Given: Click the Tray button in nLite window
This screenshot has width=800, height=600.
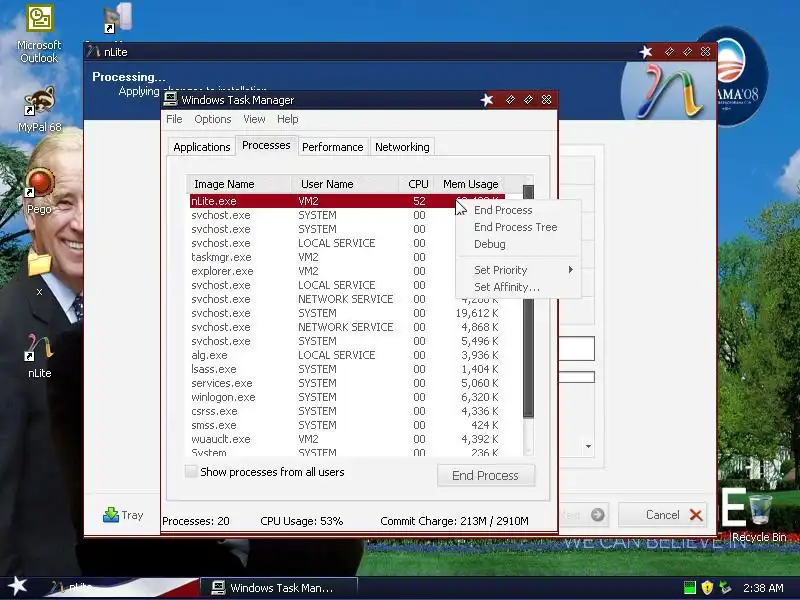Looking at the screenshot, I should (x=123, y=515).
